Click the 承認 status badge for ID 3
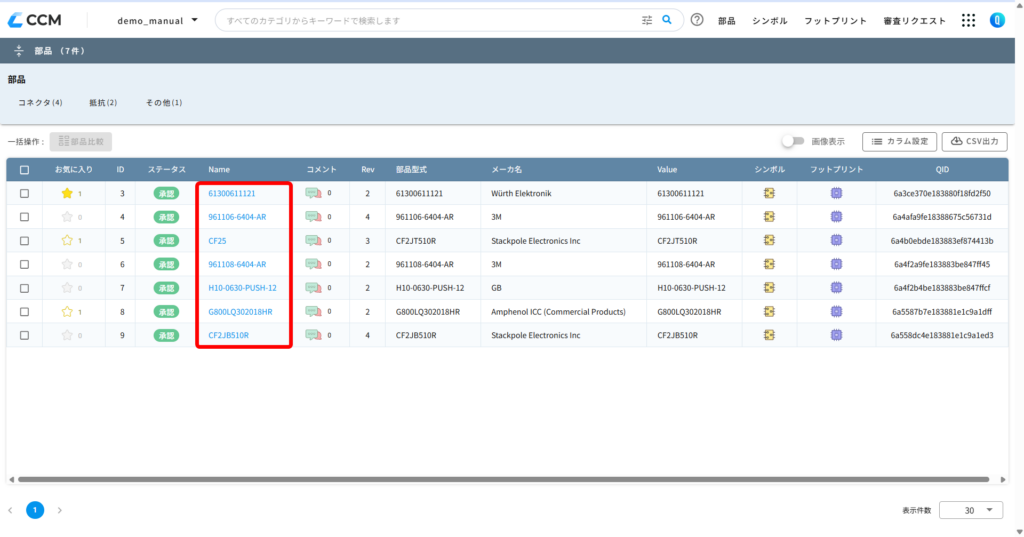The height and width of the screenshot is (537, 1024). [x=167, y=193]
